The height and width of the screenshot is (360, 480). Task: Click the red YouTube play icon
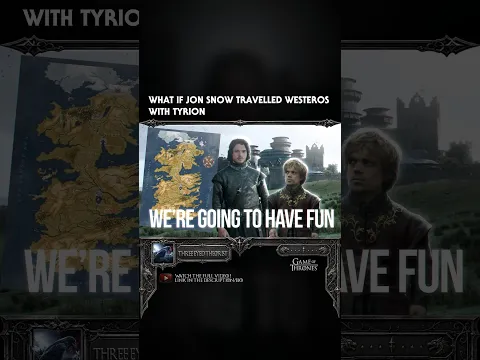tap(166, 278)
